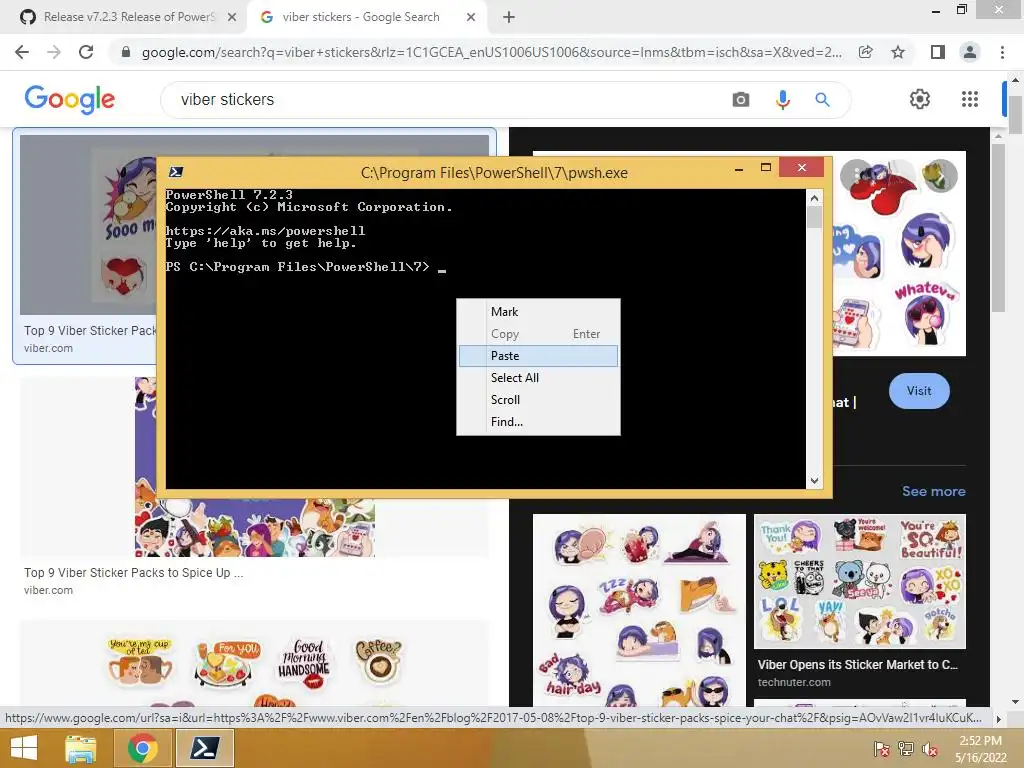Viewport: 1024px width, 768px height.
Task: Click the PowerShell console scroll-up arrow
Action: (x=814, y=198)
